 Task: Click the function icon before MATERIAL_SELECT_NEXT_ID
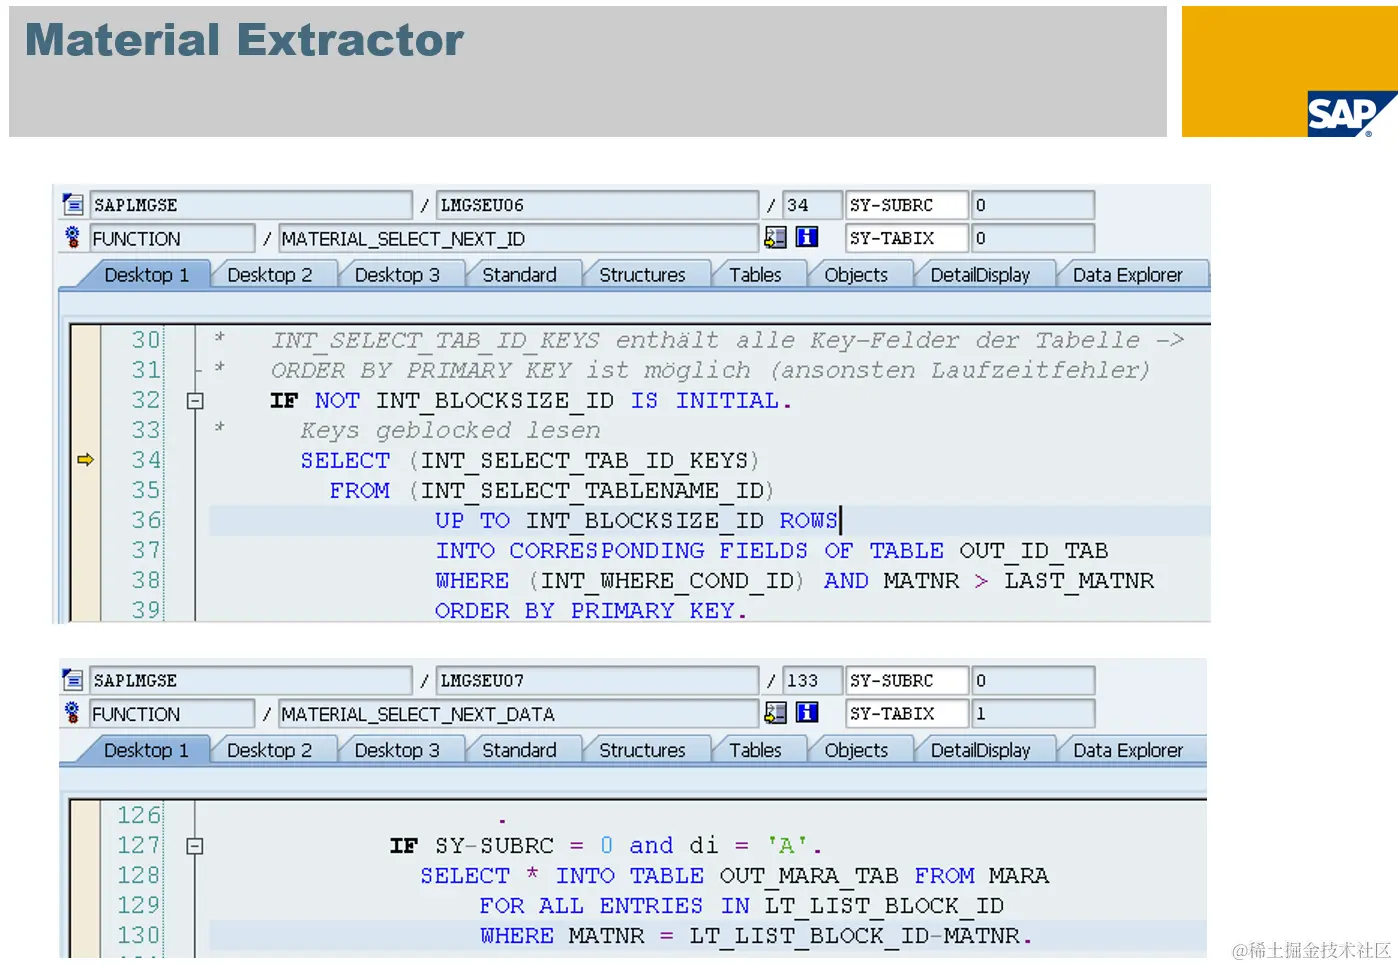(x=72, y=238)
